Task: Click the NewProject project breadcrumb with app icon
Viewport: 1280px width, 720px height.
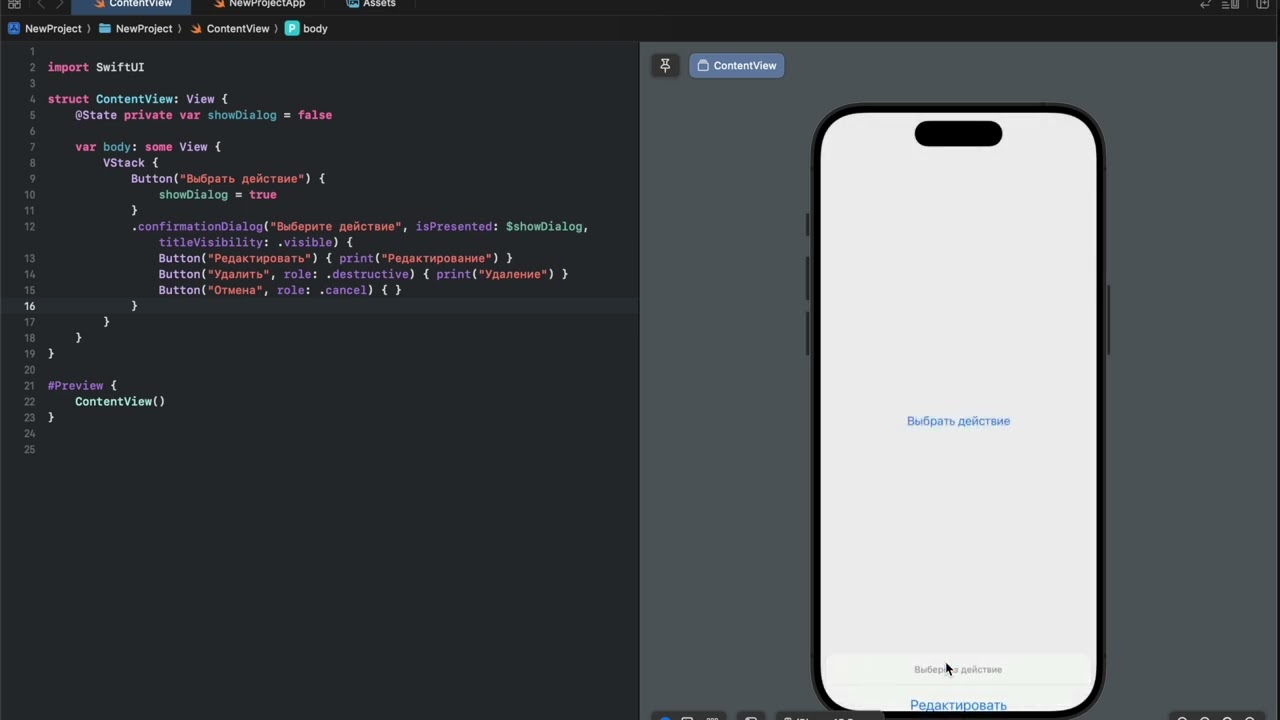Action: point(45,29)
